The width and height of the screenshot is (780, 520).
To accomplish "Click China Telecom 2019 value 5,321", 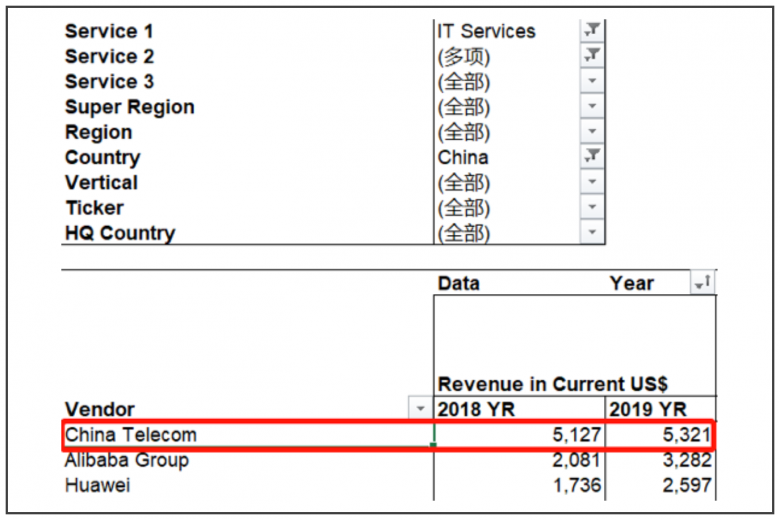I will pyautogui.click(x=687, y=435).
